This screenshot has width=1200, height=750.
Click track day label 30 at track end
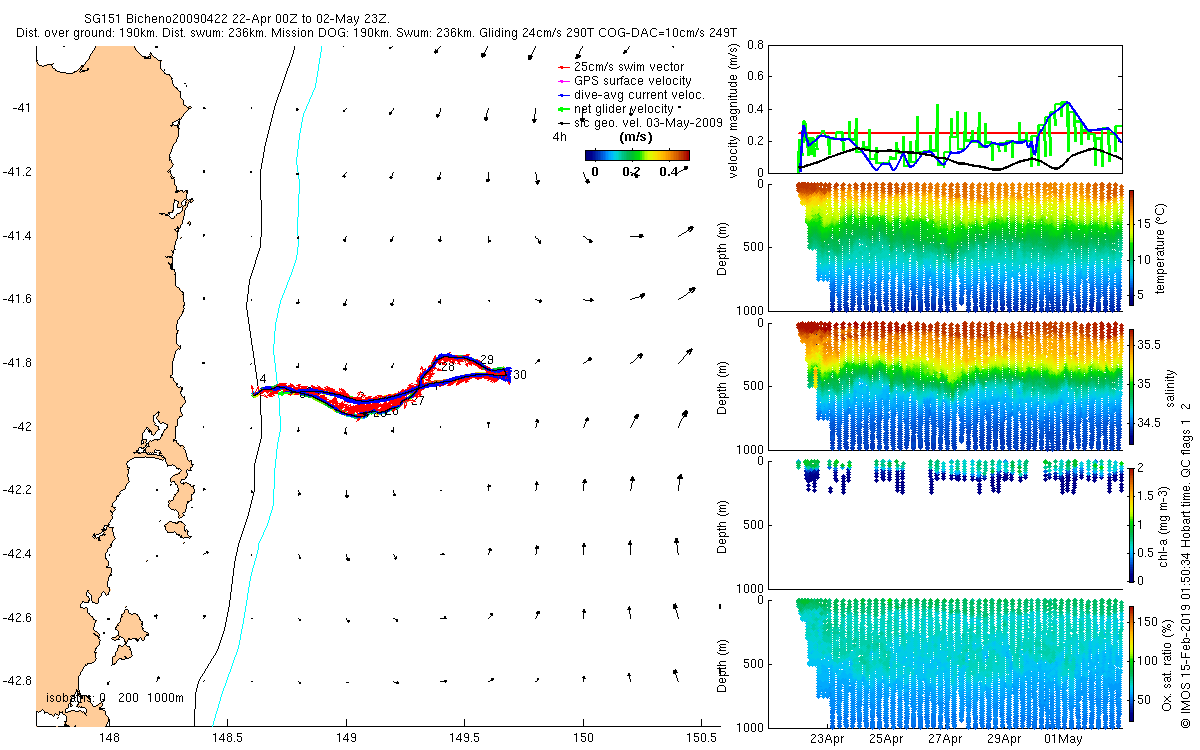point(520,375)
